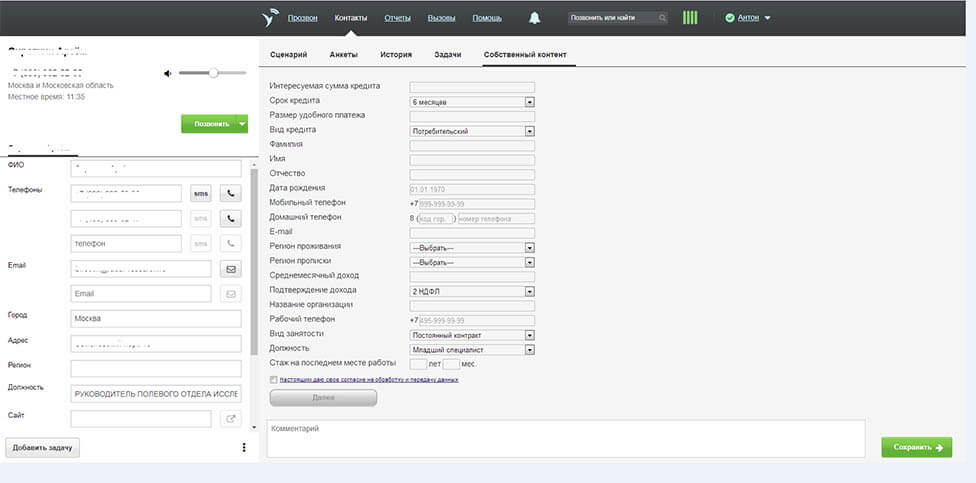
Task: Open the Вид кредита dropdown
Action: [530, 131]
